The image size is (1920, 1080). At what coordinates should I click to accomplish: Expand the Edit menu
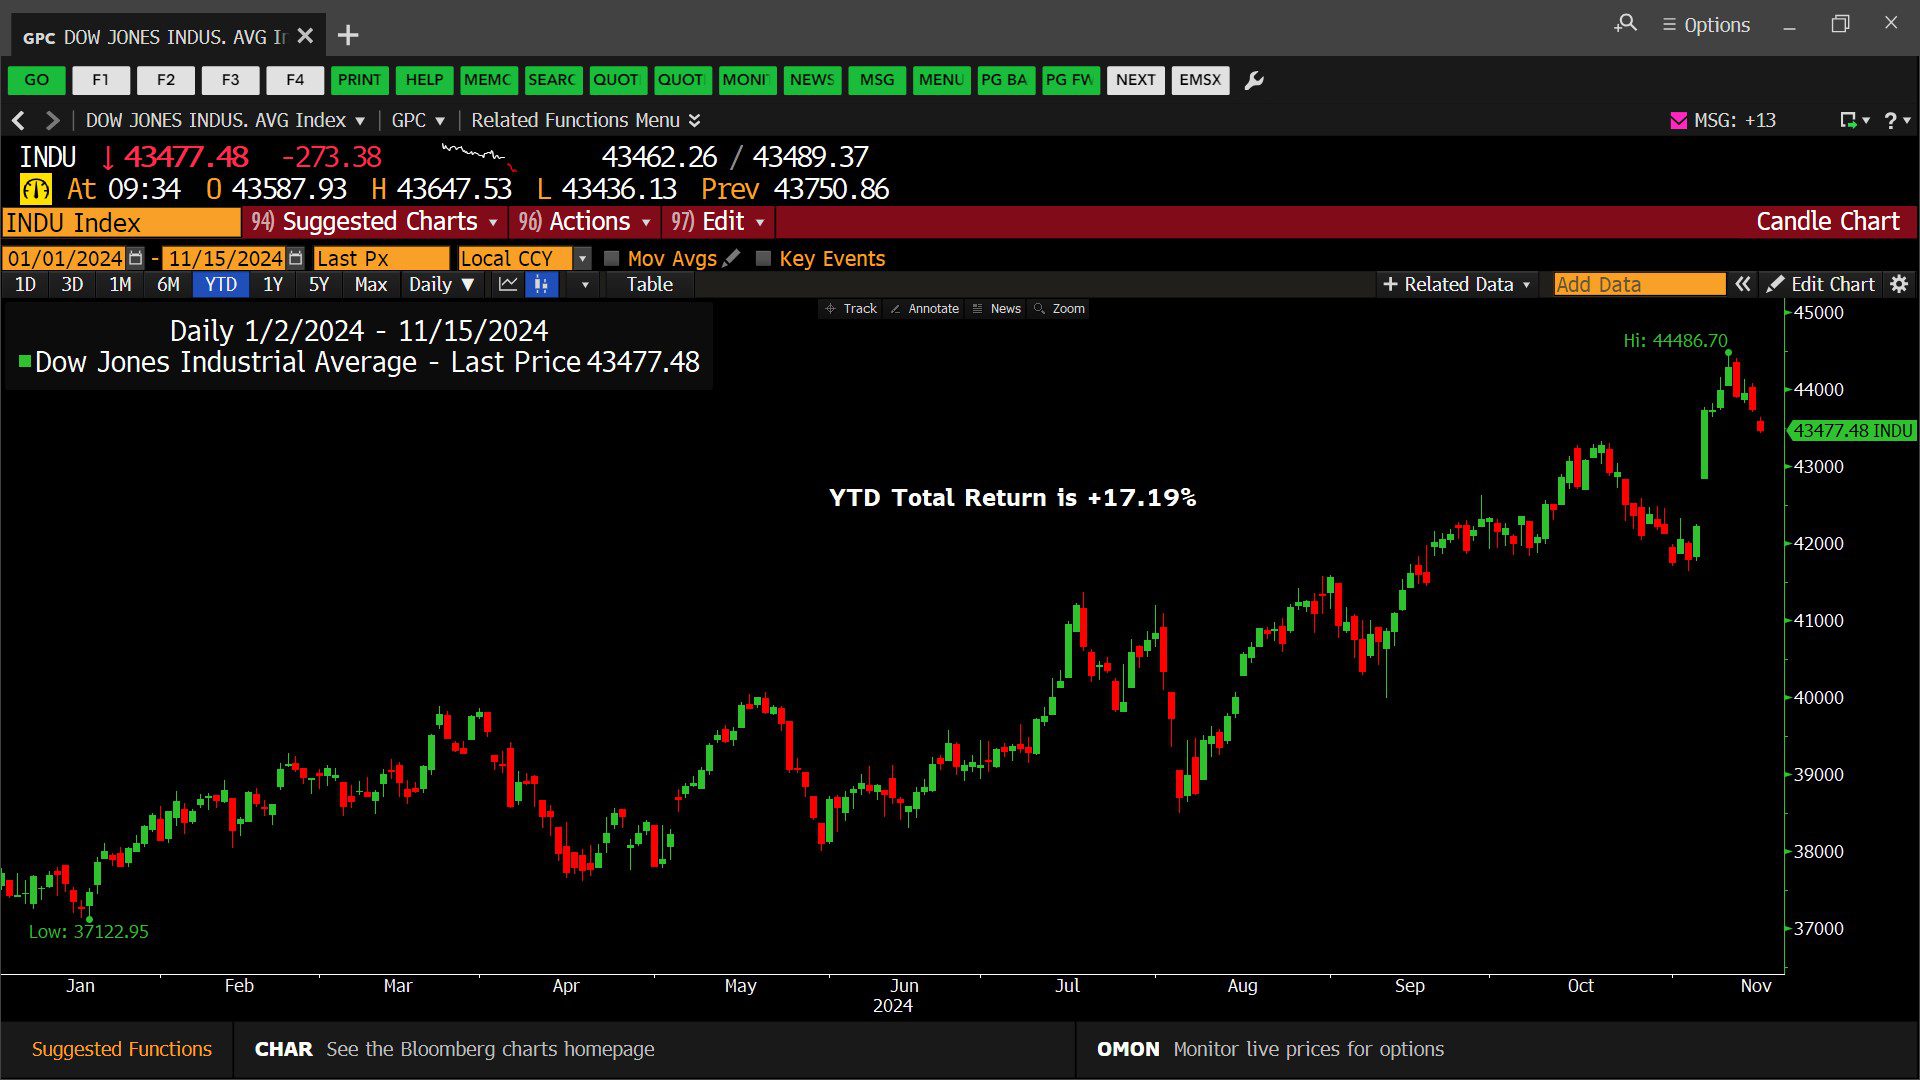(717, 222)
